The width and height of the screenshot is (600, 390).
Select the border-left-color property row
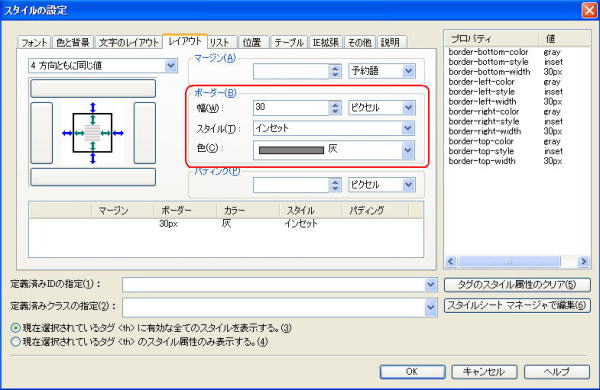pyautogui.click(x=518, y=82)
